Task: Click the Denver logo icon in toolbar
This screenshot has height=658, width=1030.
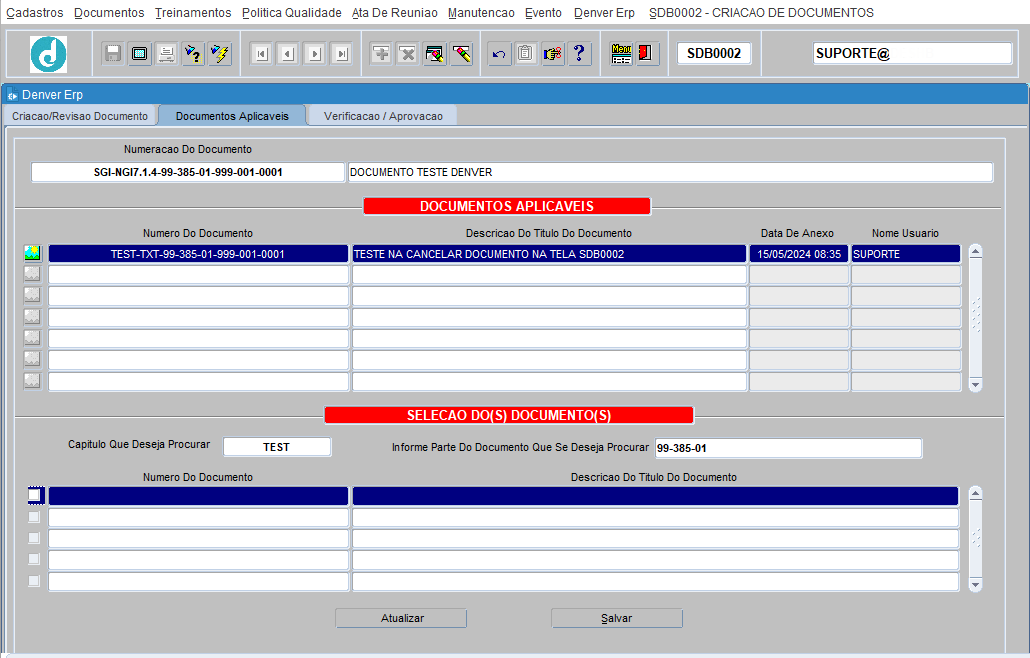Action: (x=48, y=53)
